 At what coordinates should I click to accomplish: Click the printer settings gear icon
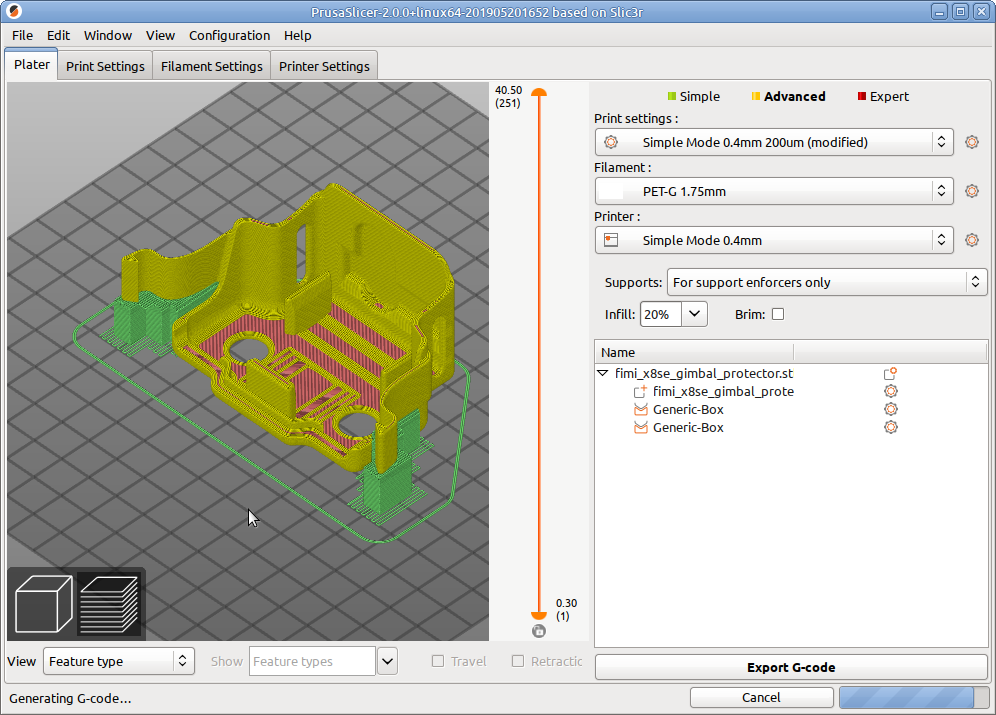(x=971, y=240)
